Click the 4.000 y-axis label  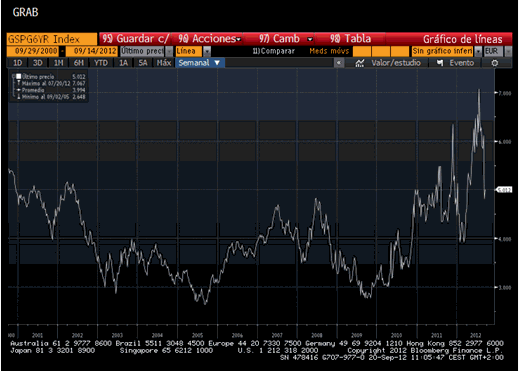point(505,239)
